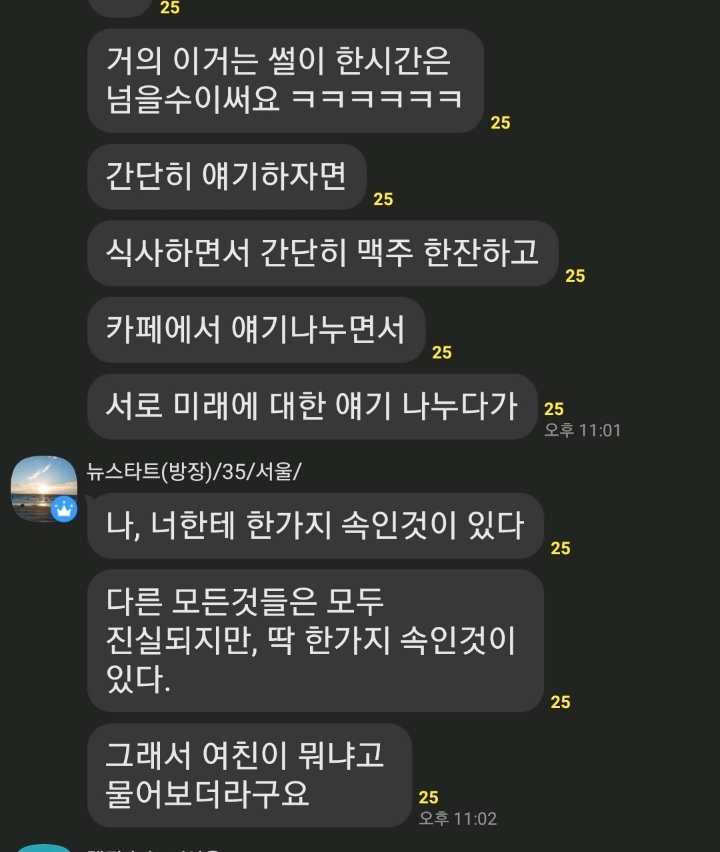Tap the blue crown host badge
Image resolution: width=720 pixels, height=852 pixels.
tap(64, 509)
